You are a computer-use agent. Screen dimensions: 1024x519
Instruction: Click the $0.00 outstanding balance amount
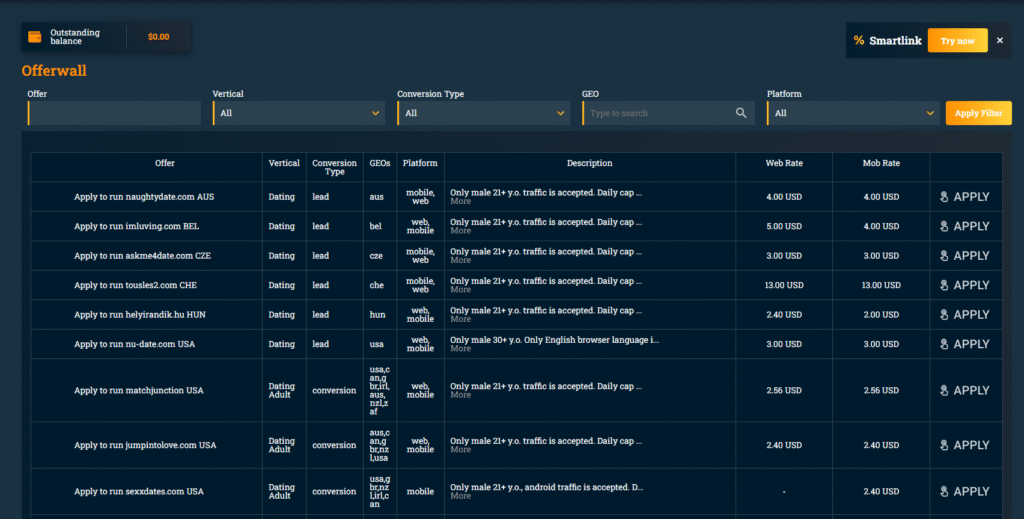pyautogui.click(x=159, y=37)
